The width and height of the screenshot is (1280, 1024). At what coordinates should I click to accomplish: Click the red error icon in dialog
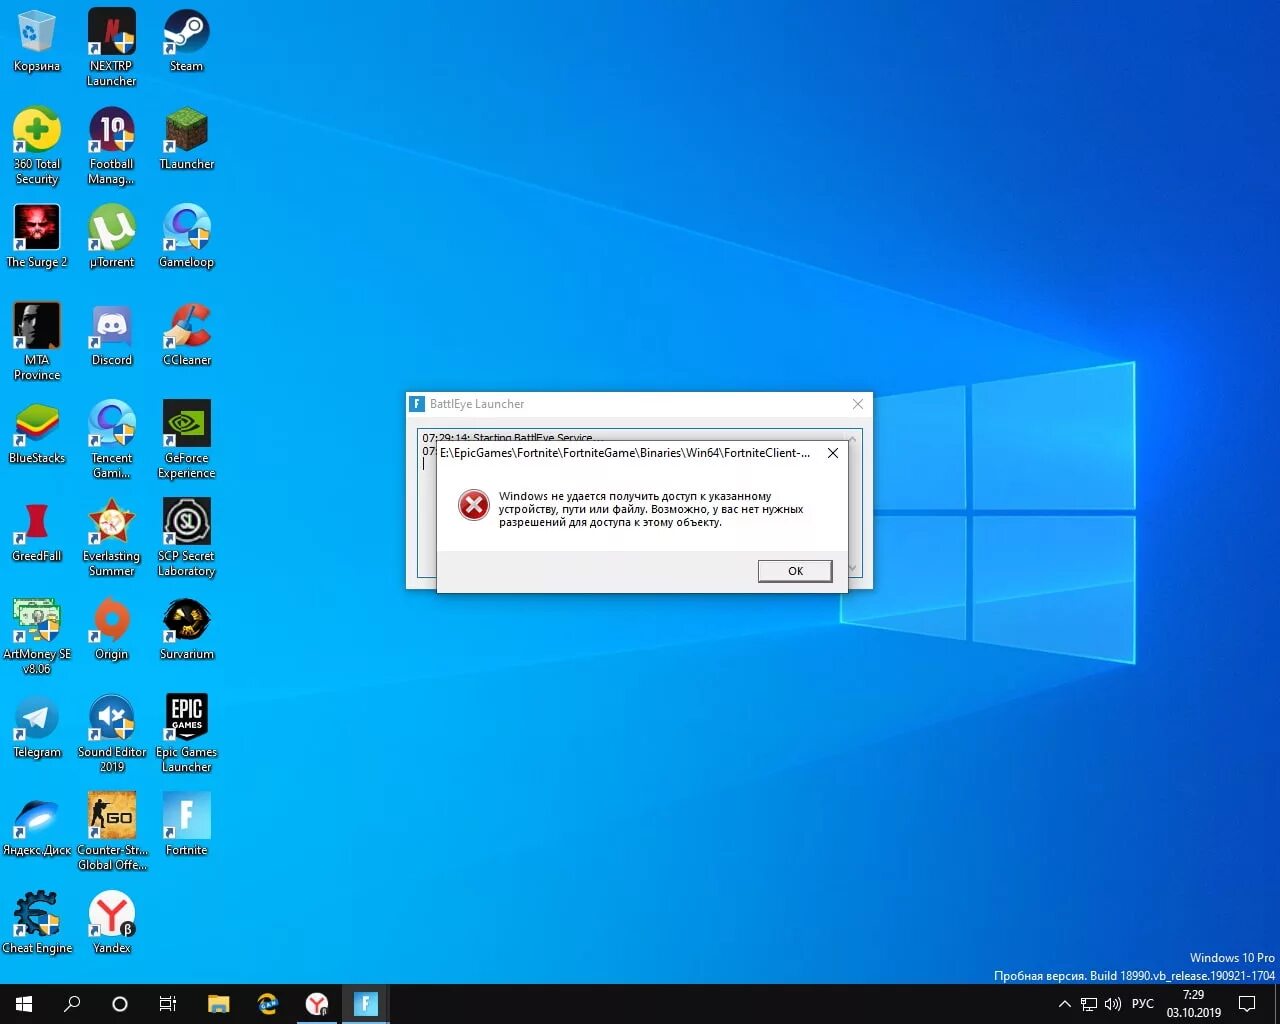pos(473,505)
